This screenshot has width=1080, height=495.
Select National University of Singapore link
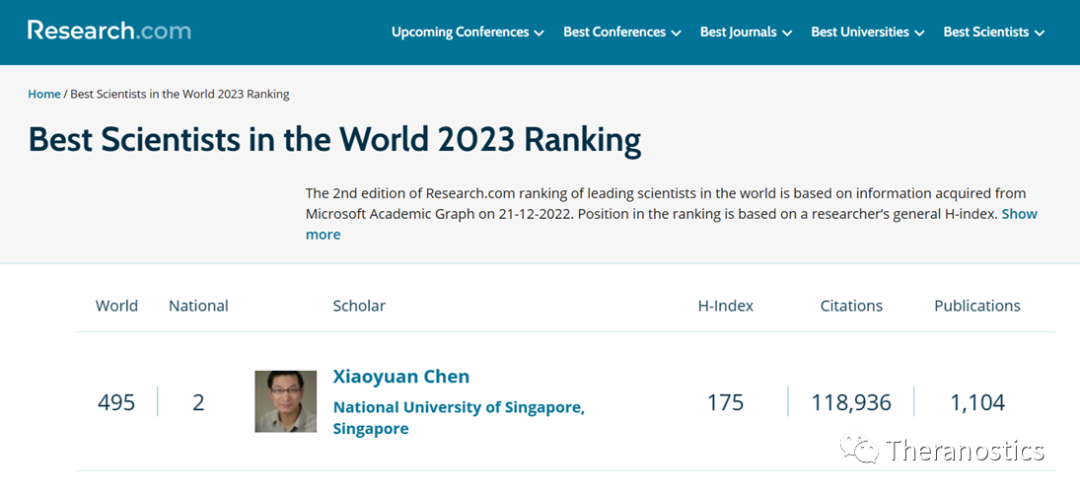pyautogui.click(x=458, y=407)
